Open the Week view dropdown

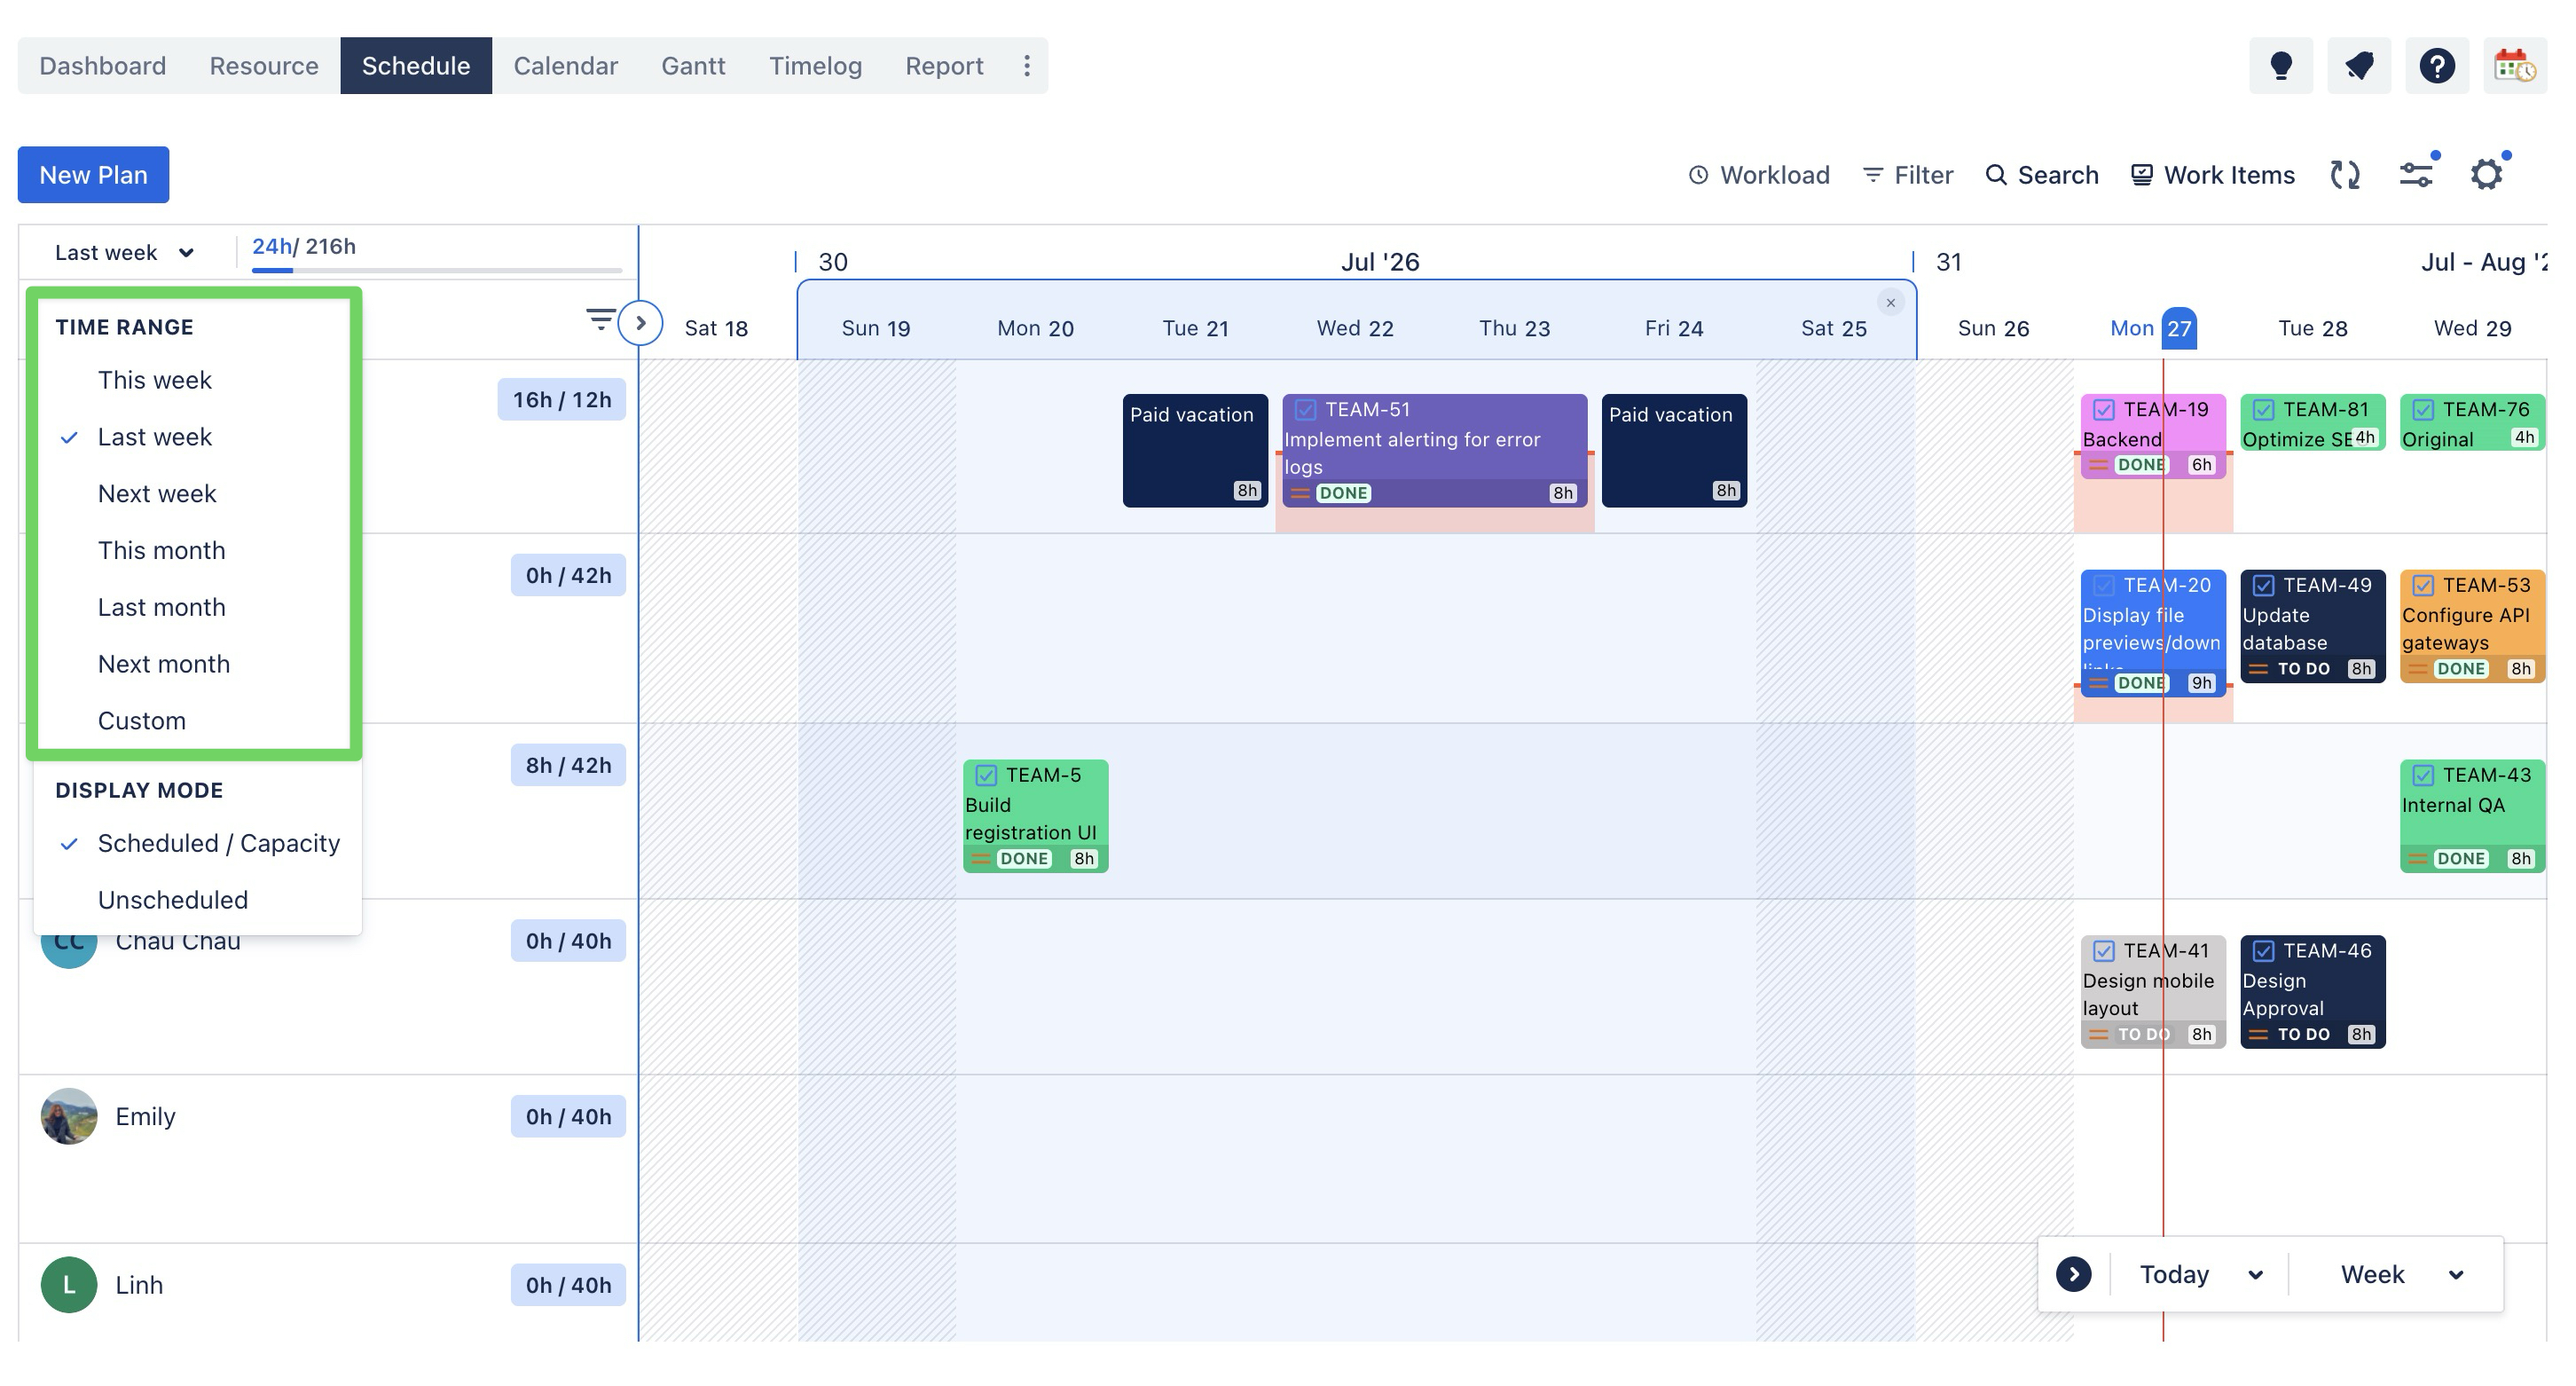tap(2402, 1274)
